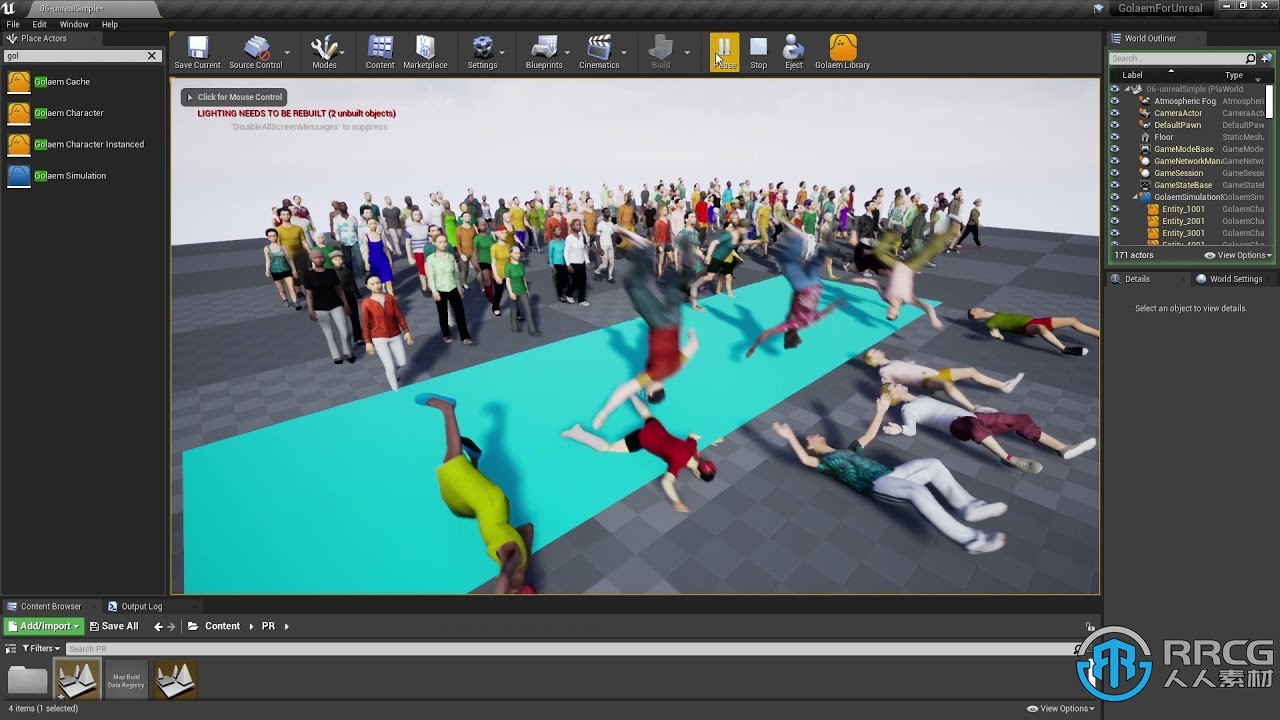Image resolution: width=1280 pixels, height=720 pixels.
Task: Pause the running simulation
Action: pos(724,52)
